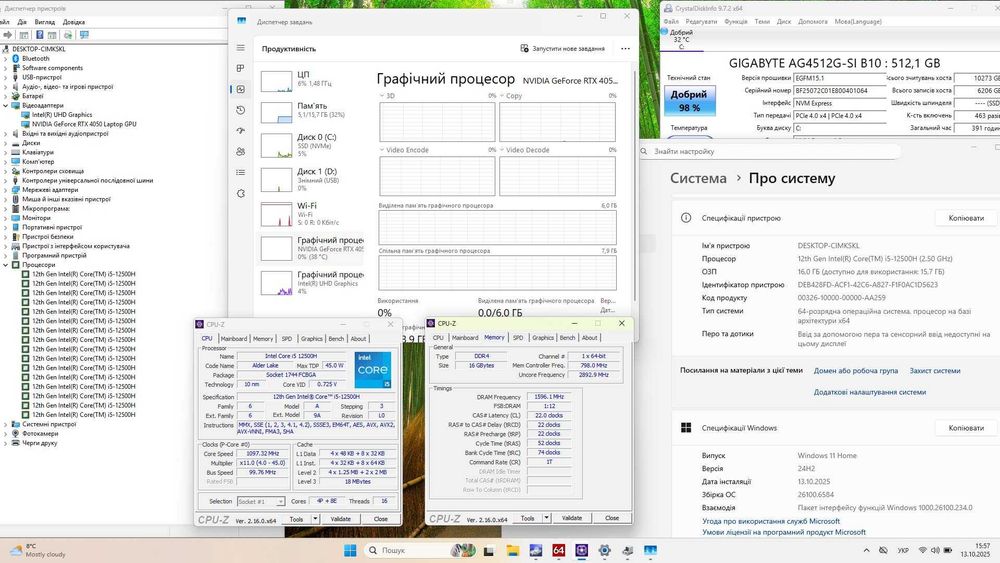Open the three-dots more options in Task Manager
Viewport: 1000px width, 563px height.
coord(625,48)
